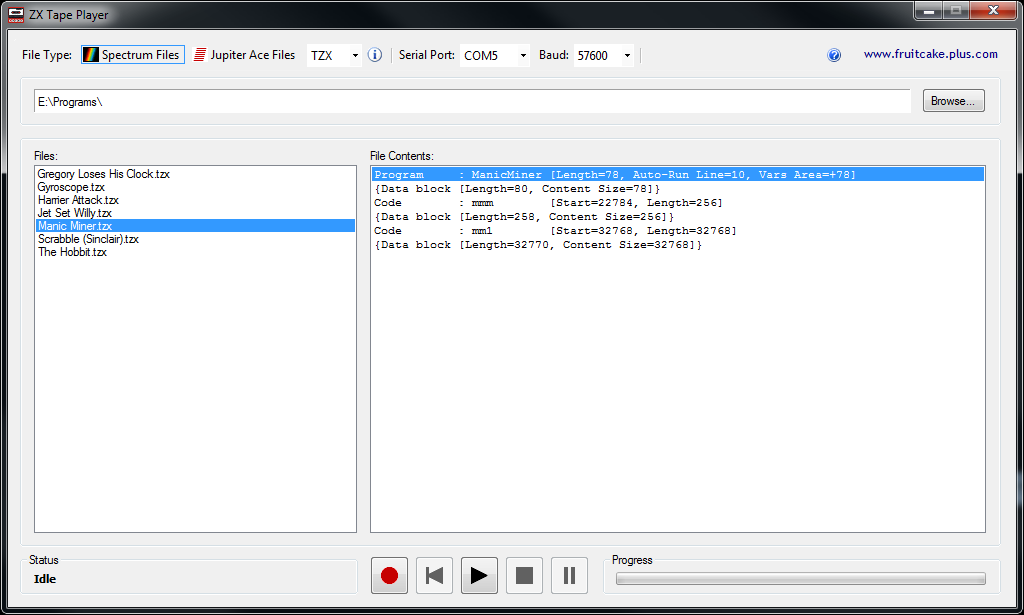Image resolution: width=1024 pixels, height=615 pixels.
Task: Click the ZX Tape Player title bar icon
Action: tap(16, 14)
